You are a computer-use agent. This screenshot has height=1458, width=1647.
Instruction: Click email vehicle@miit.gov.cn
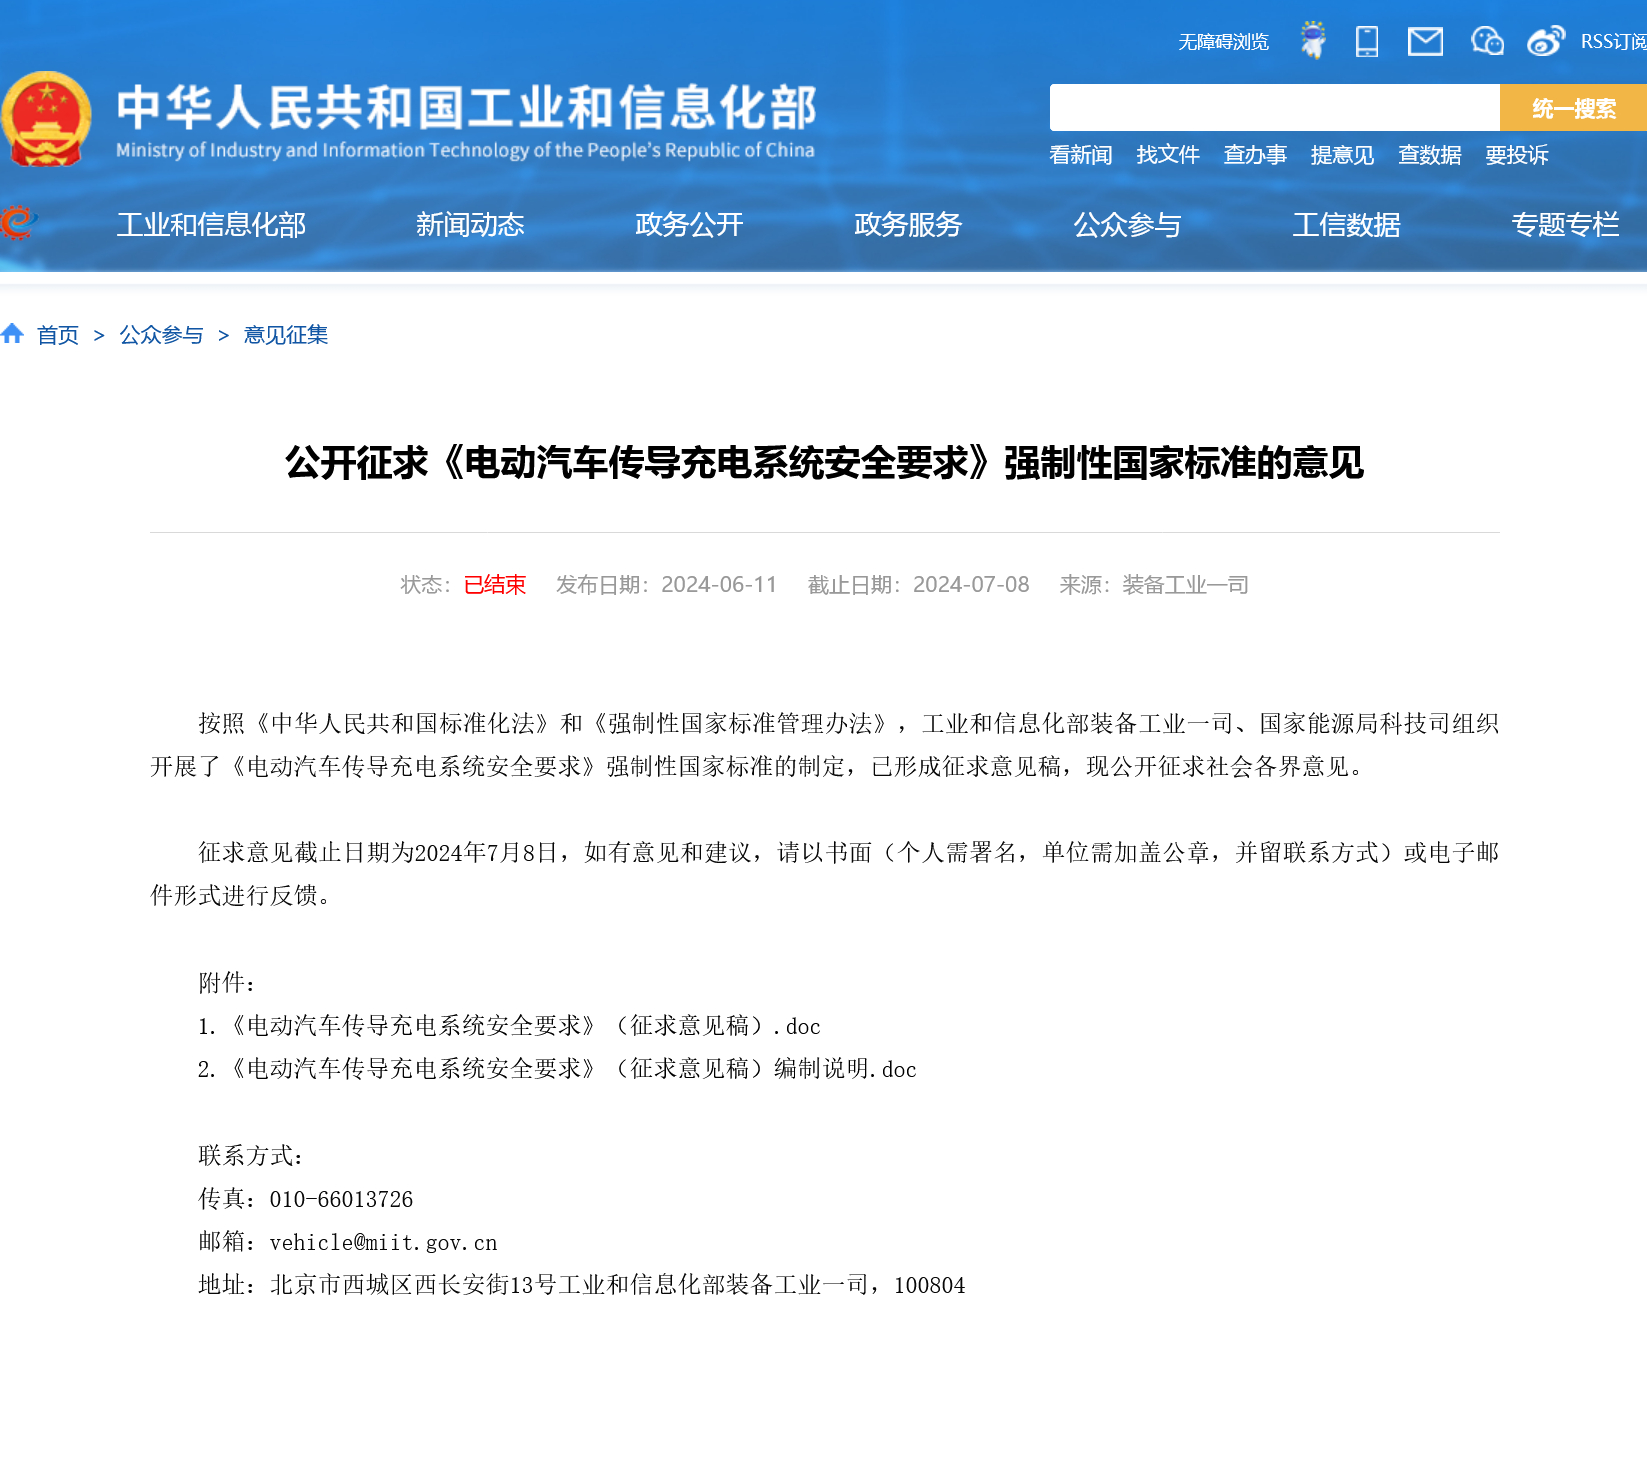[383, 1242]
